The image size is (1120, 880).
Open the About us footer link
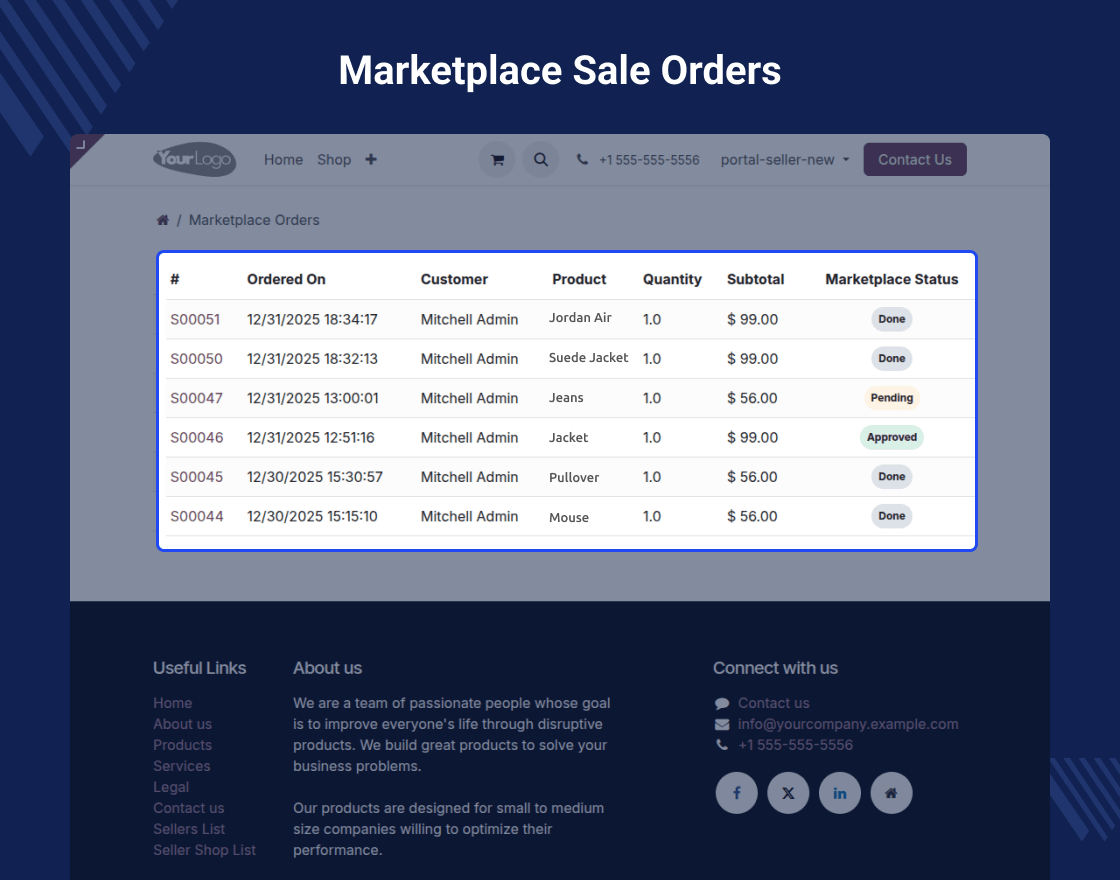[x=182, y=724]
